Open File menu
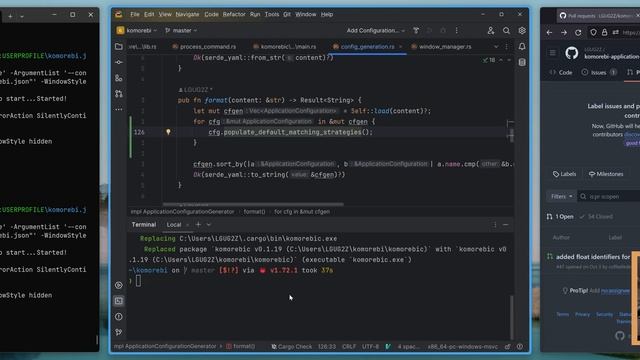This screenshot has height=360, width=640. (135, 14)
